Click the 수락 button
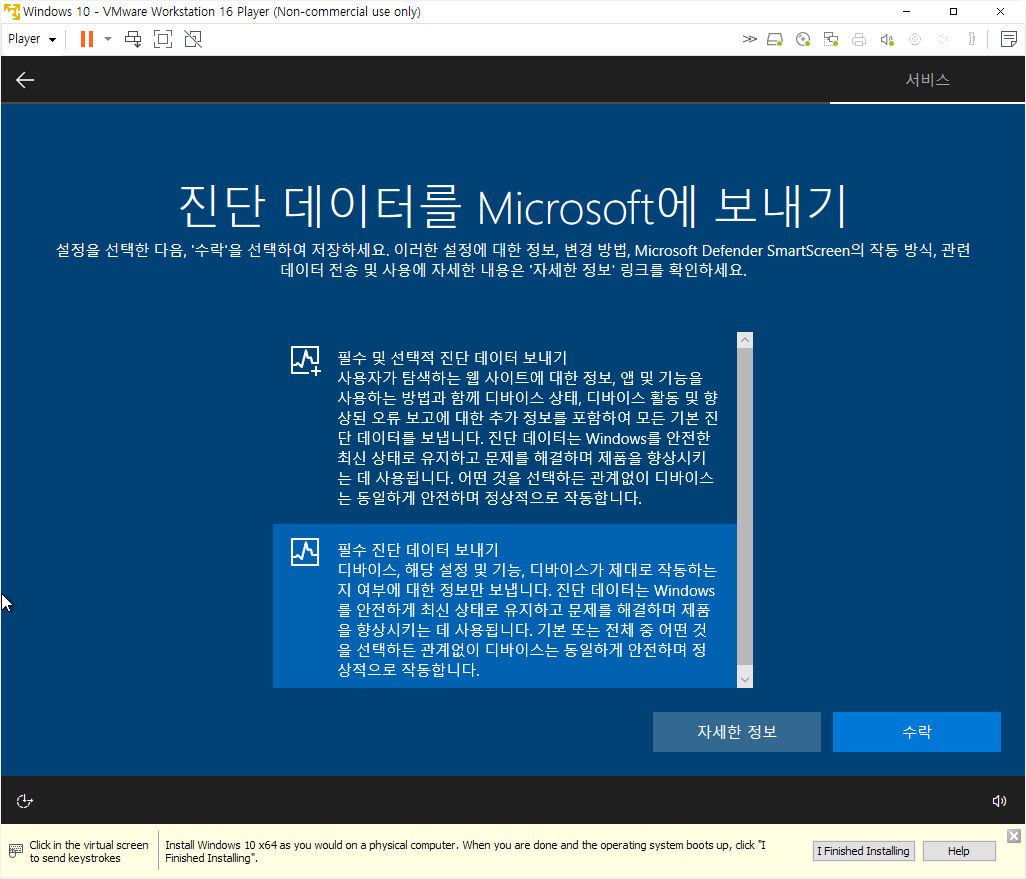 (917, 732)
